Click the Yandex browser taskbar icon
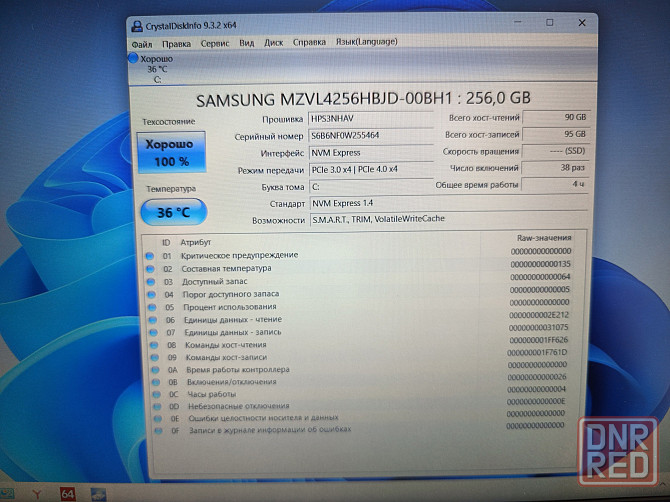 point(38,494)
